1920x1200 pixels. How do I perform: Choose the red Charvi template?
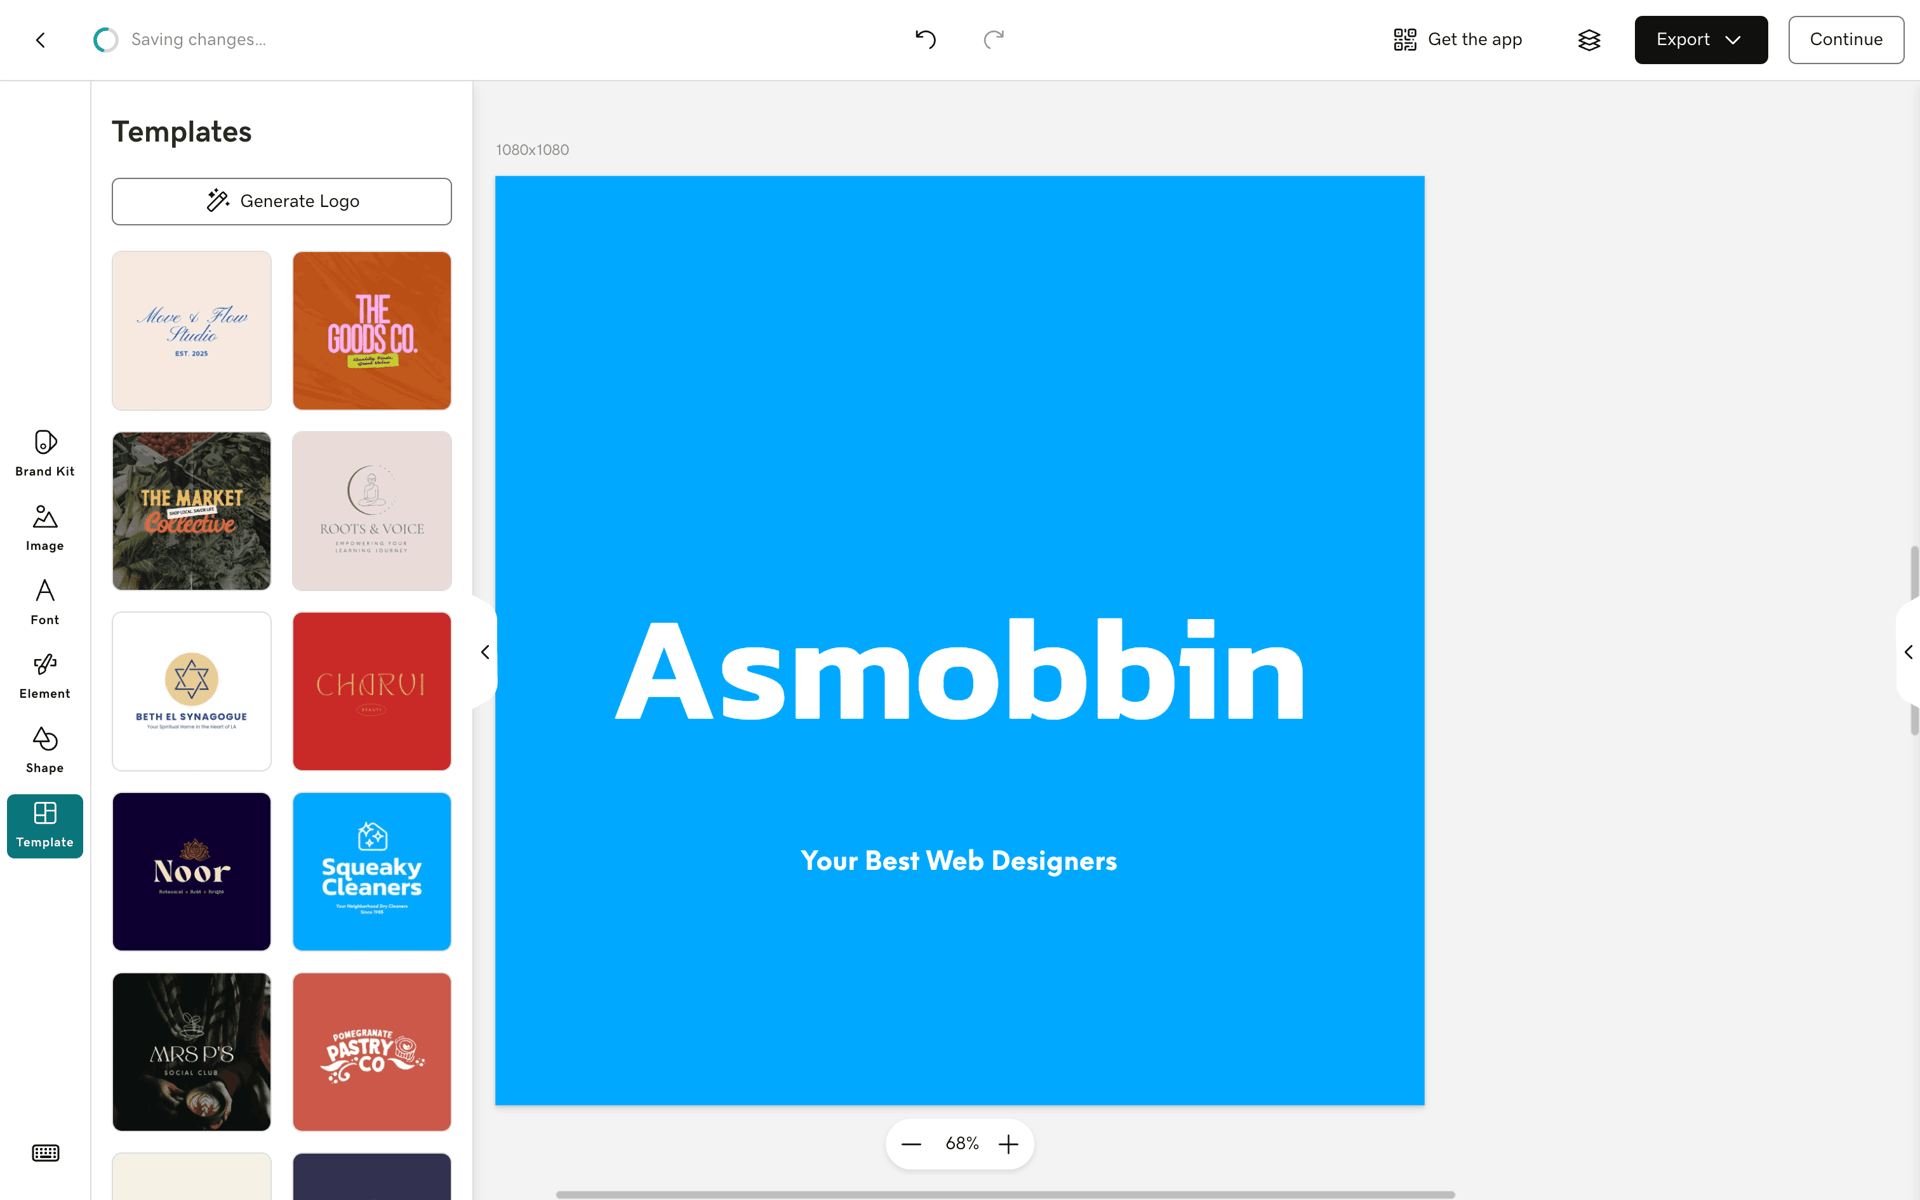click(372, 691)
